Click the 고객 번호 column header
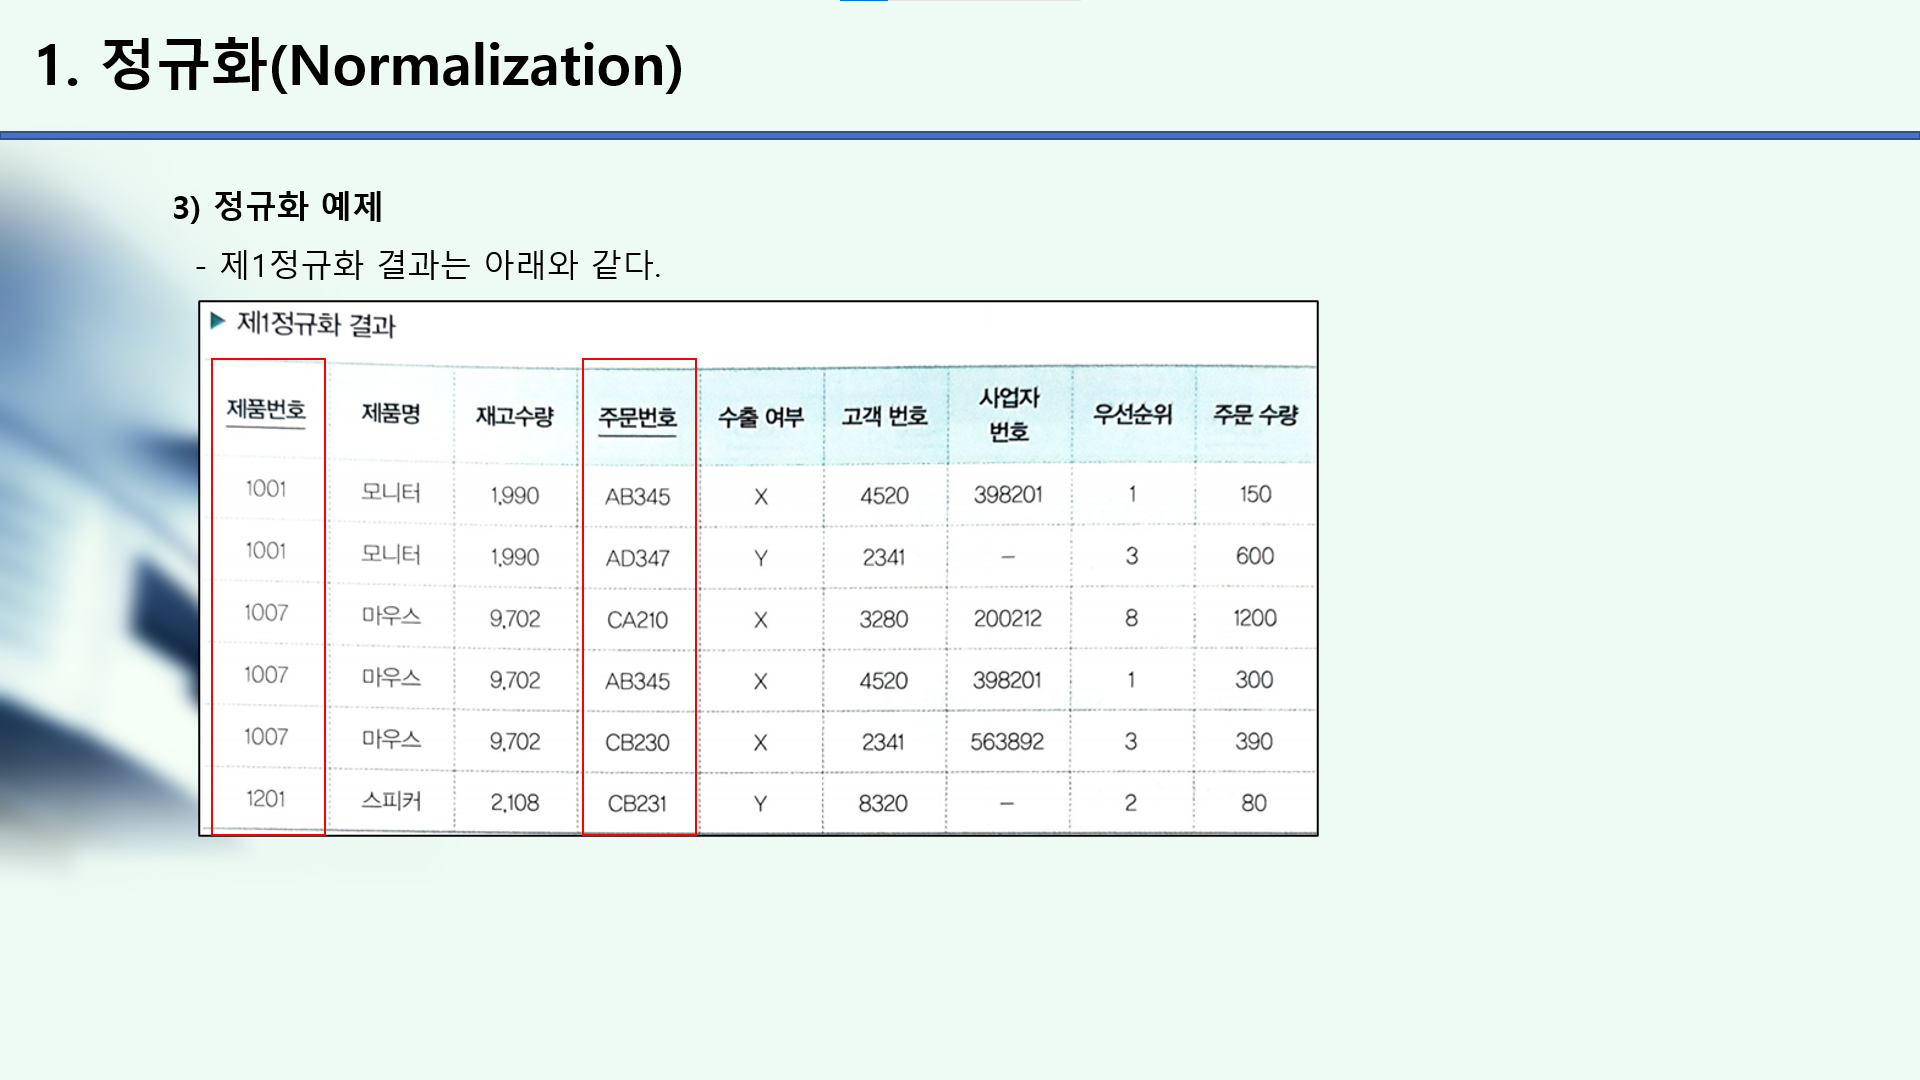The height and width of the screenshot is (1080, 1920). tap(885, 416)
